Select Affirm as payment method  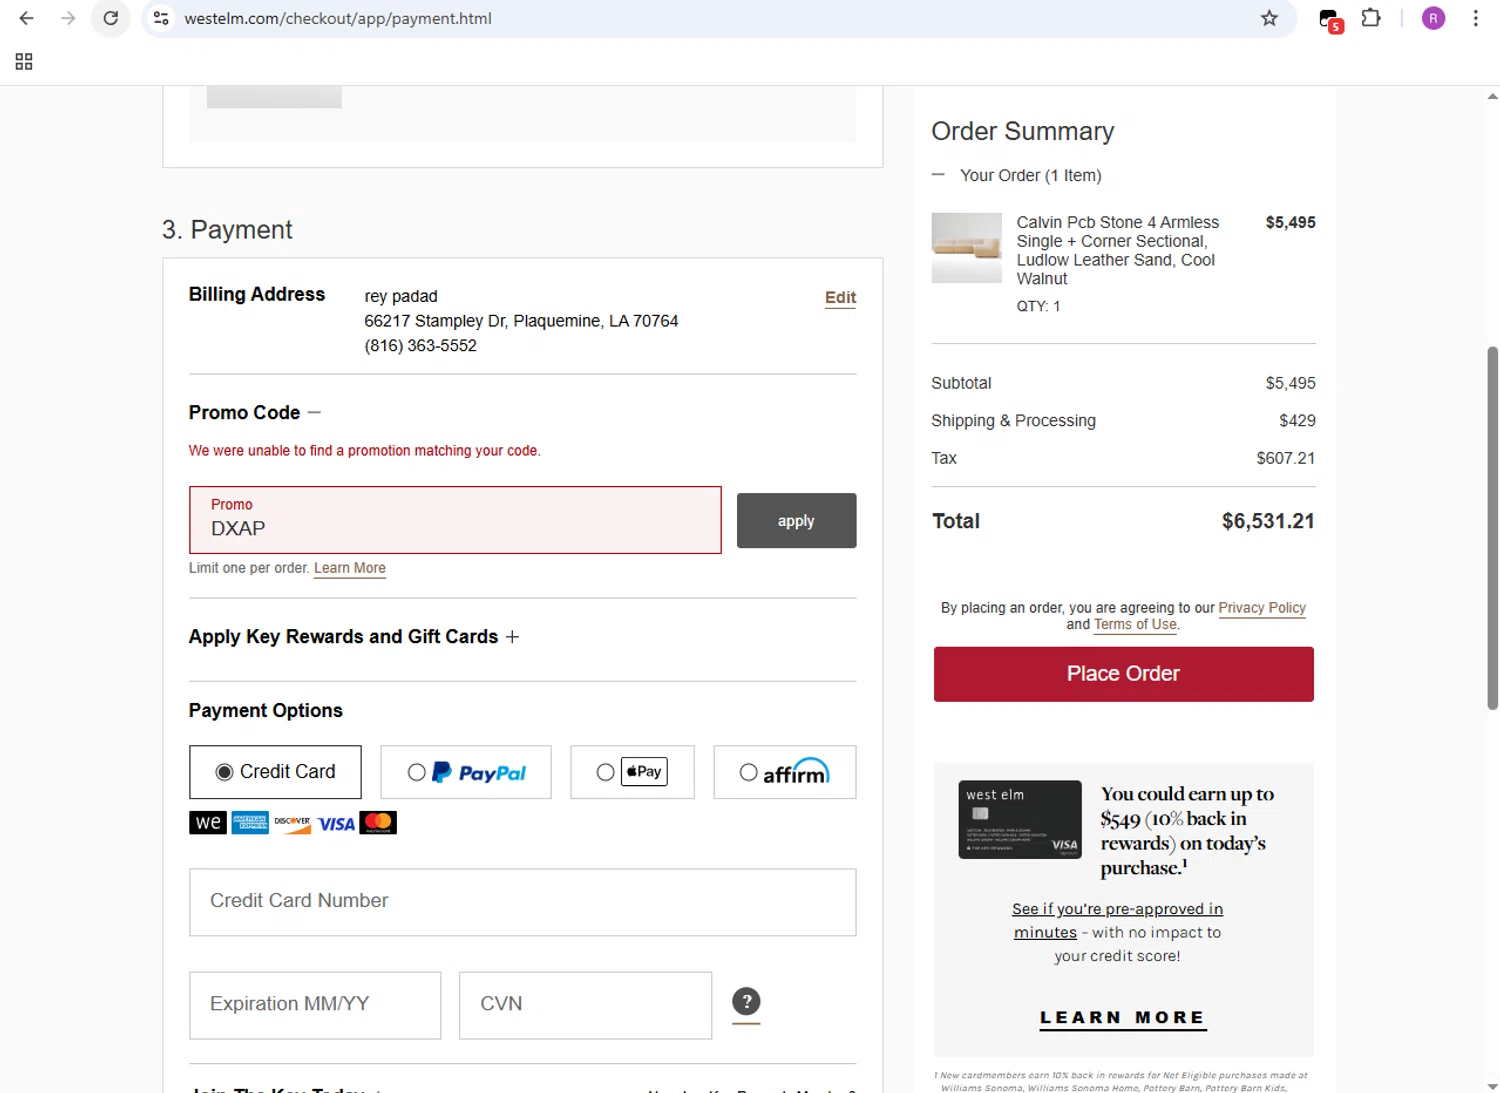point(748,772)
